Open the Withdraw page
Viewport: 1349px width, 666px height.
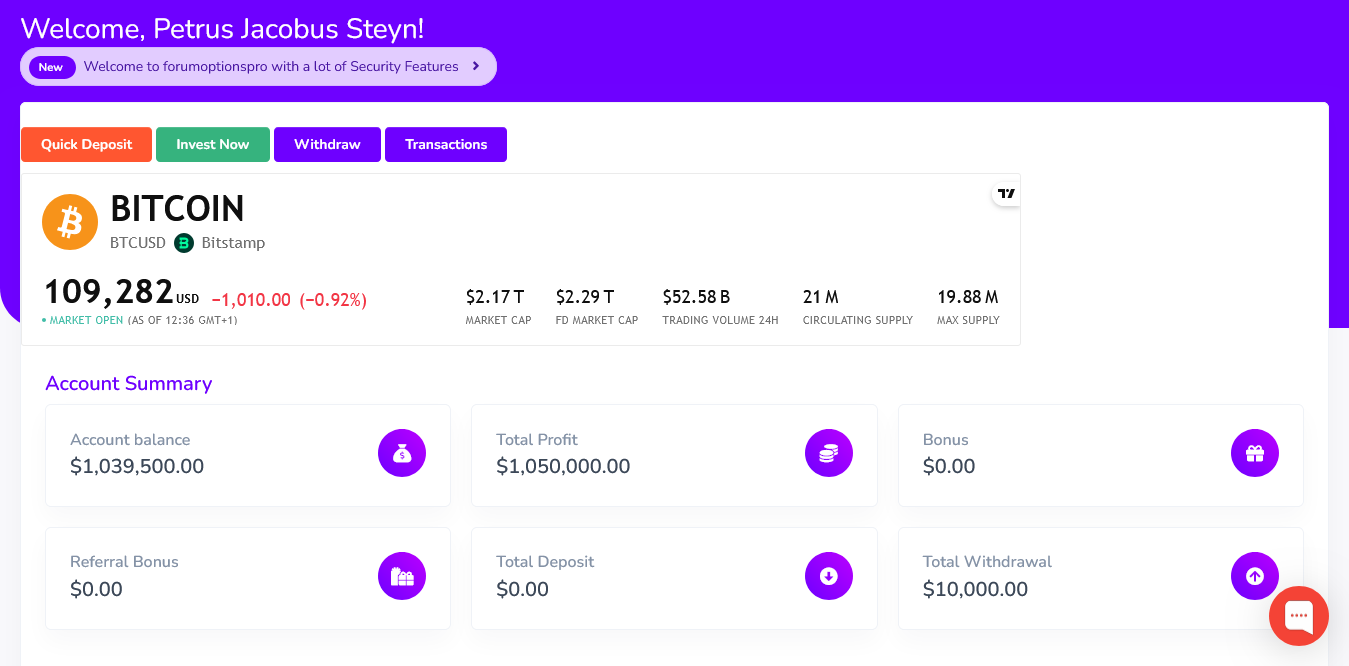pyautogui.click(x=327, y=144)
